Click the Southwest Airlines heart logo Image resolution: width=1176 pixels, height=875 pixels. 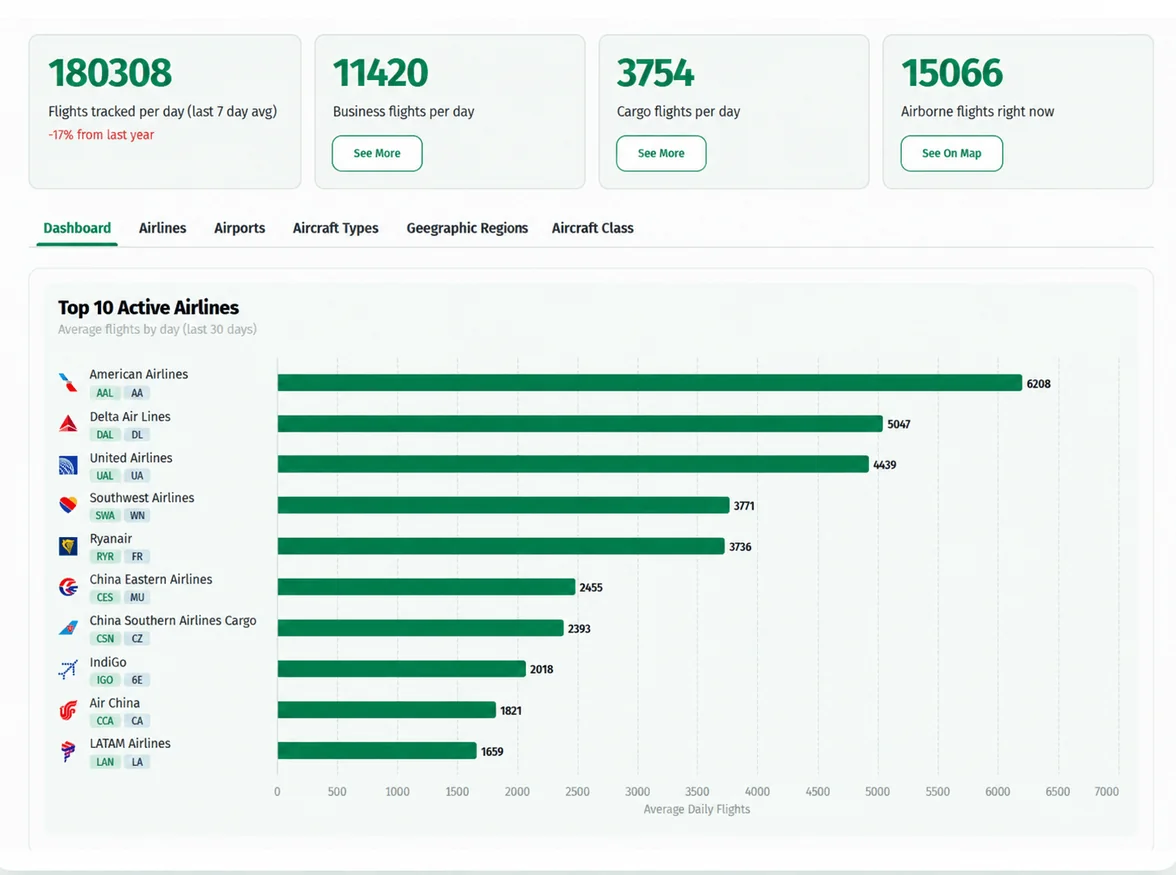coord(68,505)
